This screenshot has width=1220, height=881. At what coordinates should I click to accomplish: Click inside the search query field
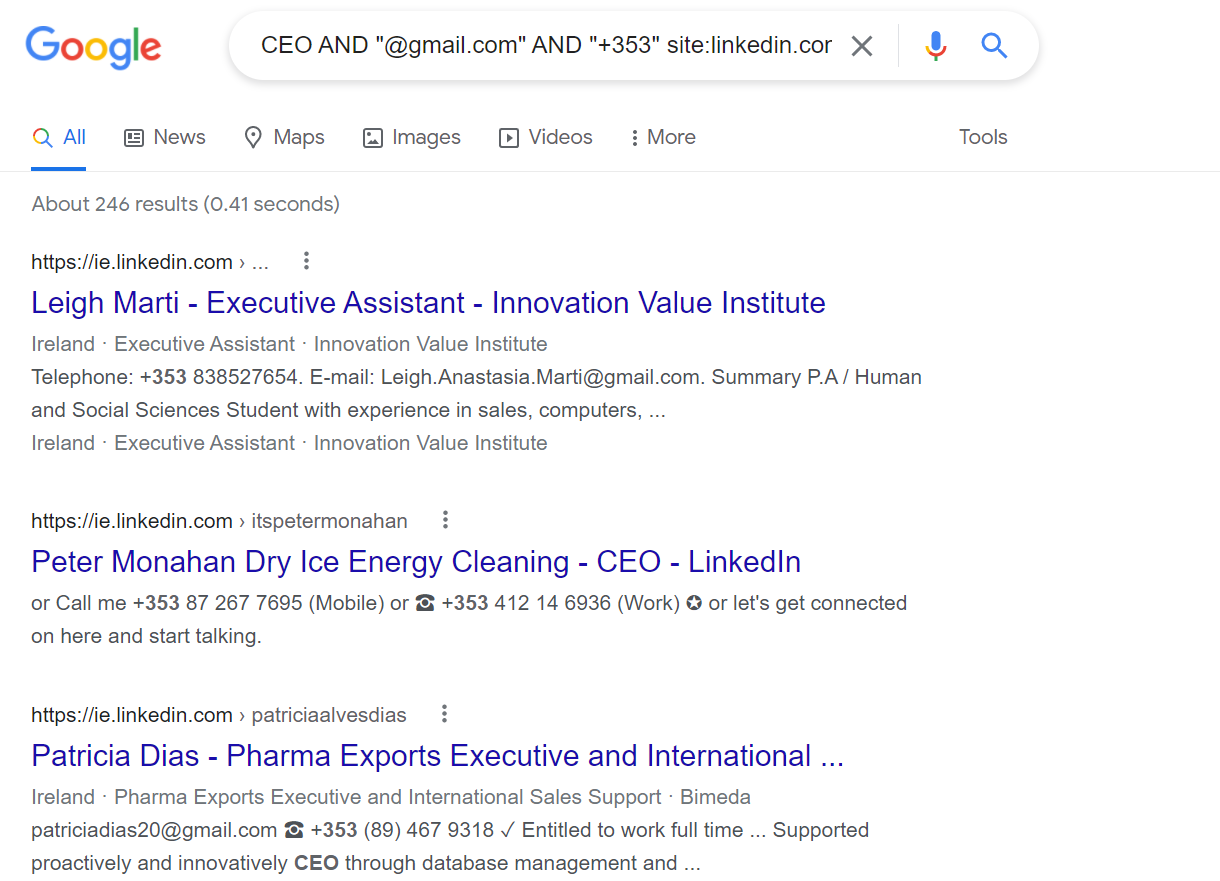(546, 46)
